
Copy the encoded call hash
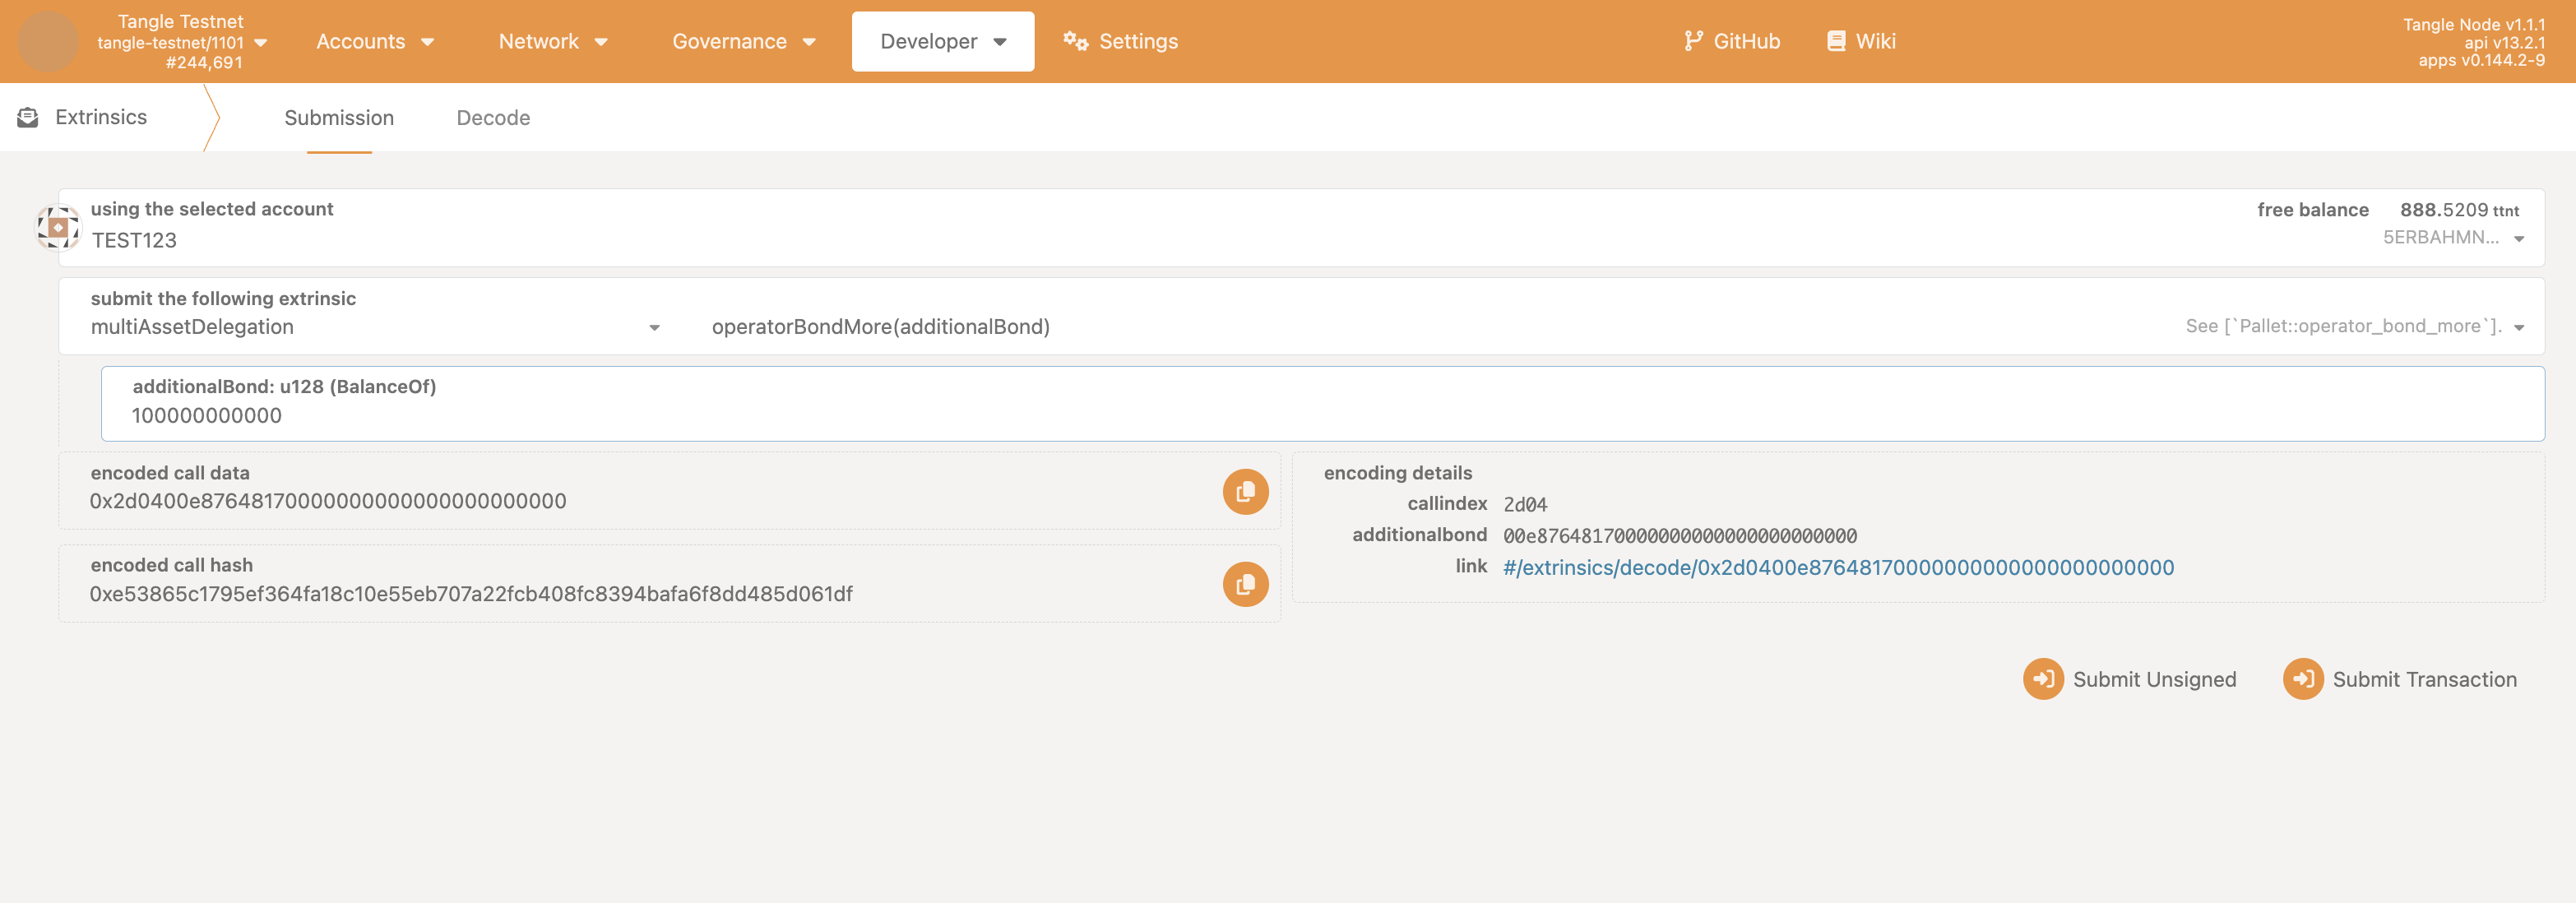[1245, 584]
